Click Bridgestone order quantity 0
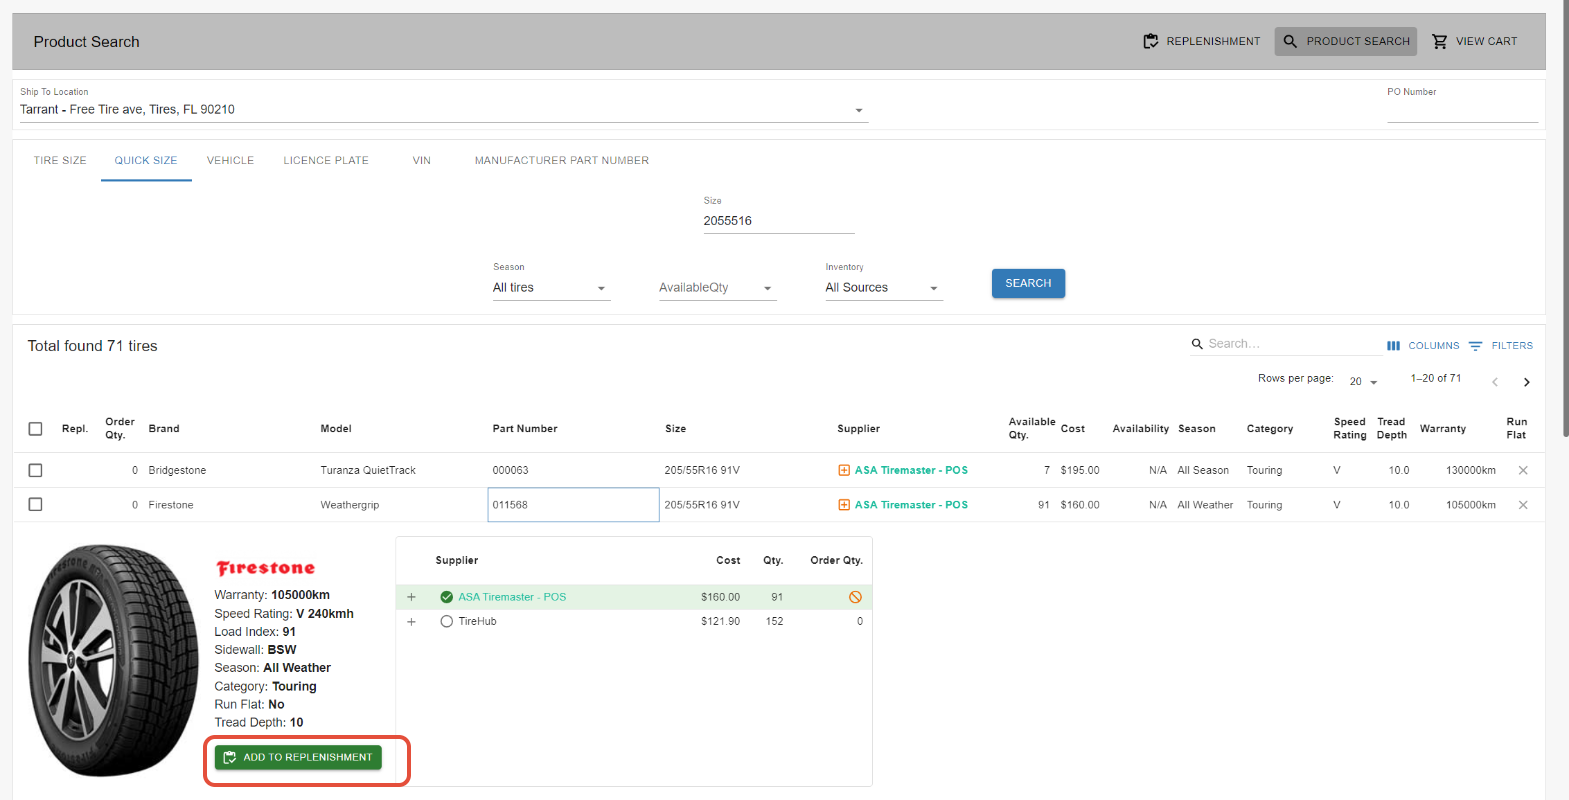Screen dimensions: 1569x800 click(x=135, y=470)
